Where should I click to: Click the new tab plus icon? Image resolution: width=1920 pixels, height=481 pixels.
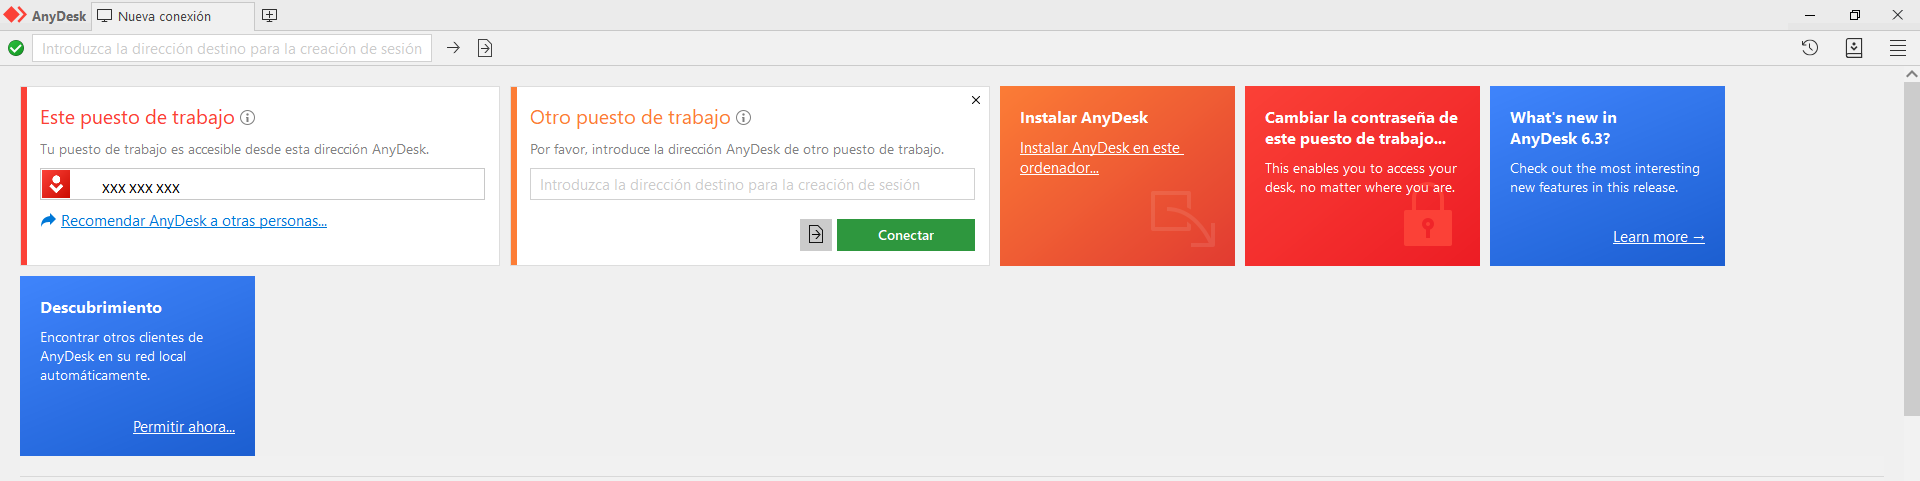269,16
